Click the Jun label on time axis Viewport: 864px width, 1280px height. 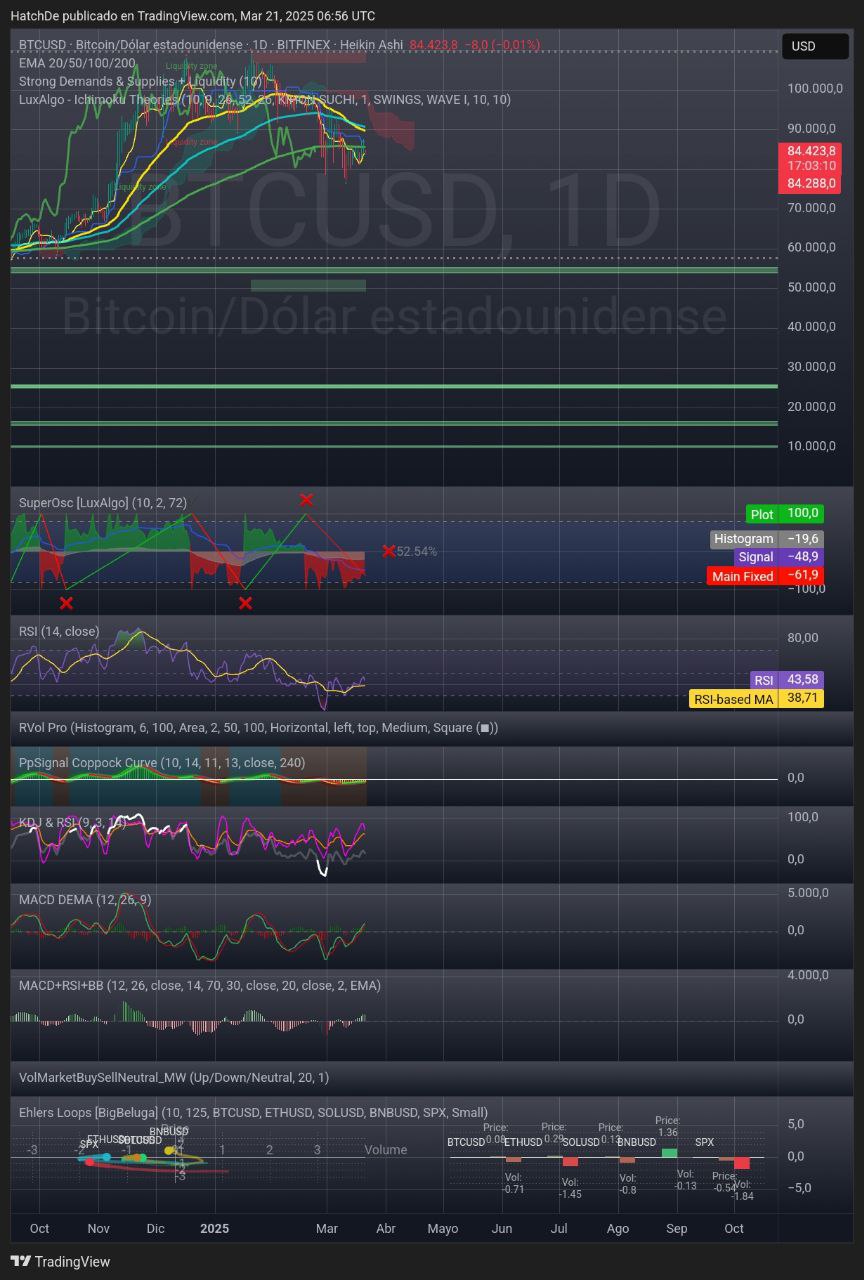point(502,1228)
